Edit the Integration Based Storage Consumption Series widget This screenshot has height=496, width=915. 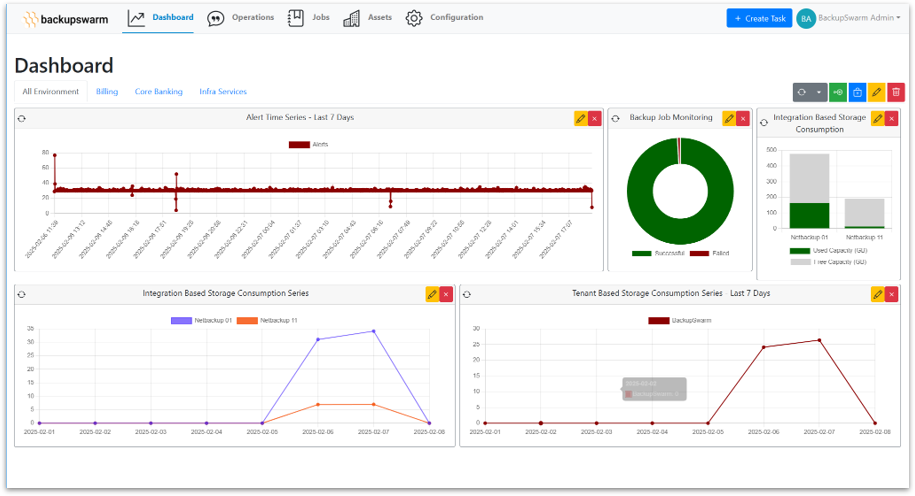(432, 294)
